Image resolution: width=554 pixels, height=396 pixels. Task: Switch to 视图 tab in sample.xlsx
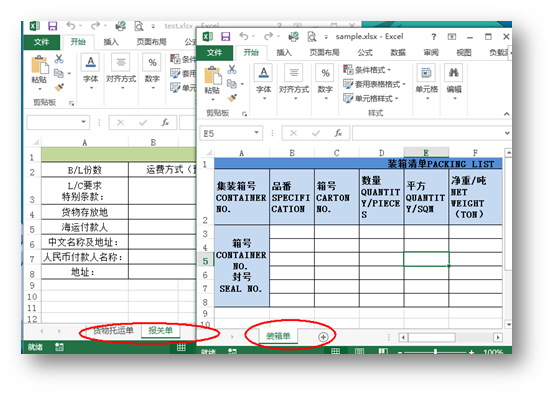click(x=464, y=53)
